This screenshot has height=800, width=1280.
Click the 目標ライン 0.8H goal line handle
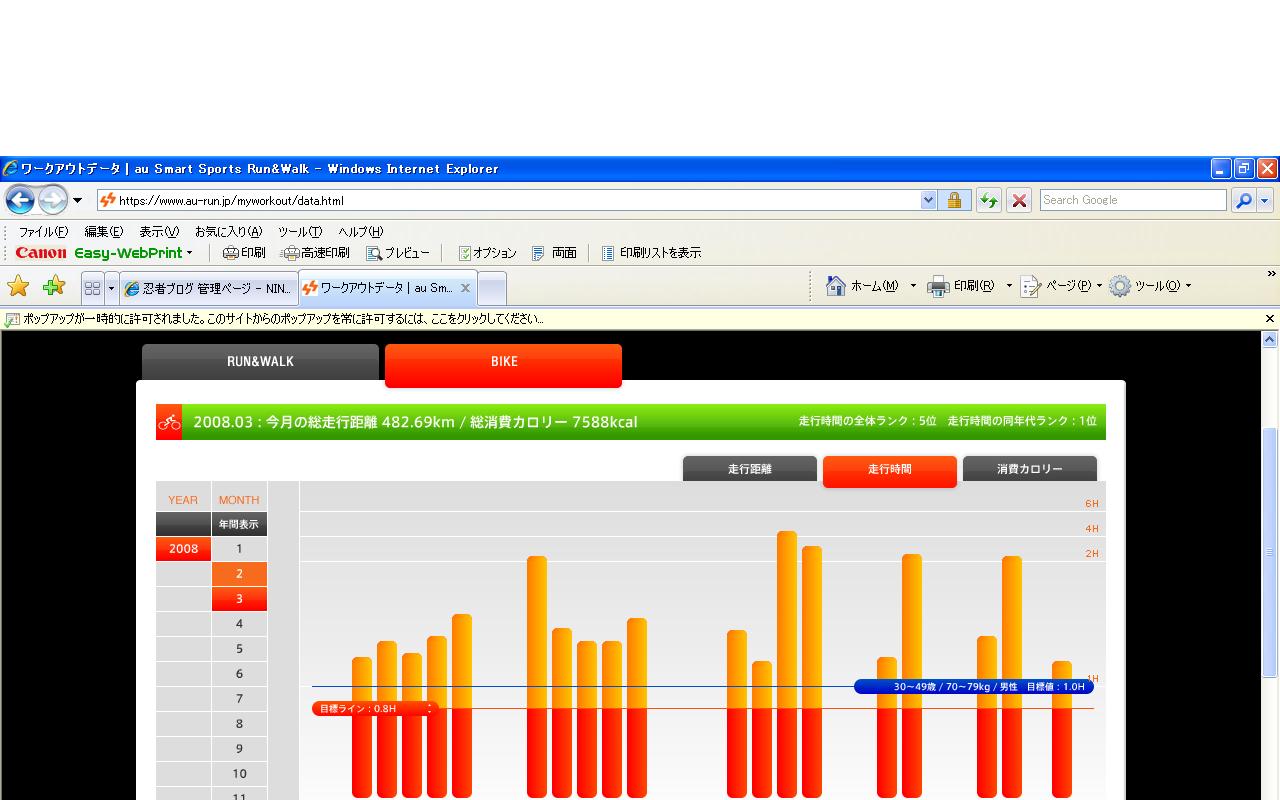point(375,709)
